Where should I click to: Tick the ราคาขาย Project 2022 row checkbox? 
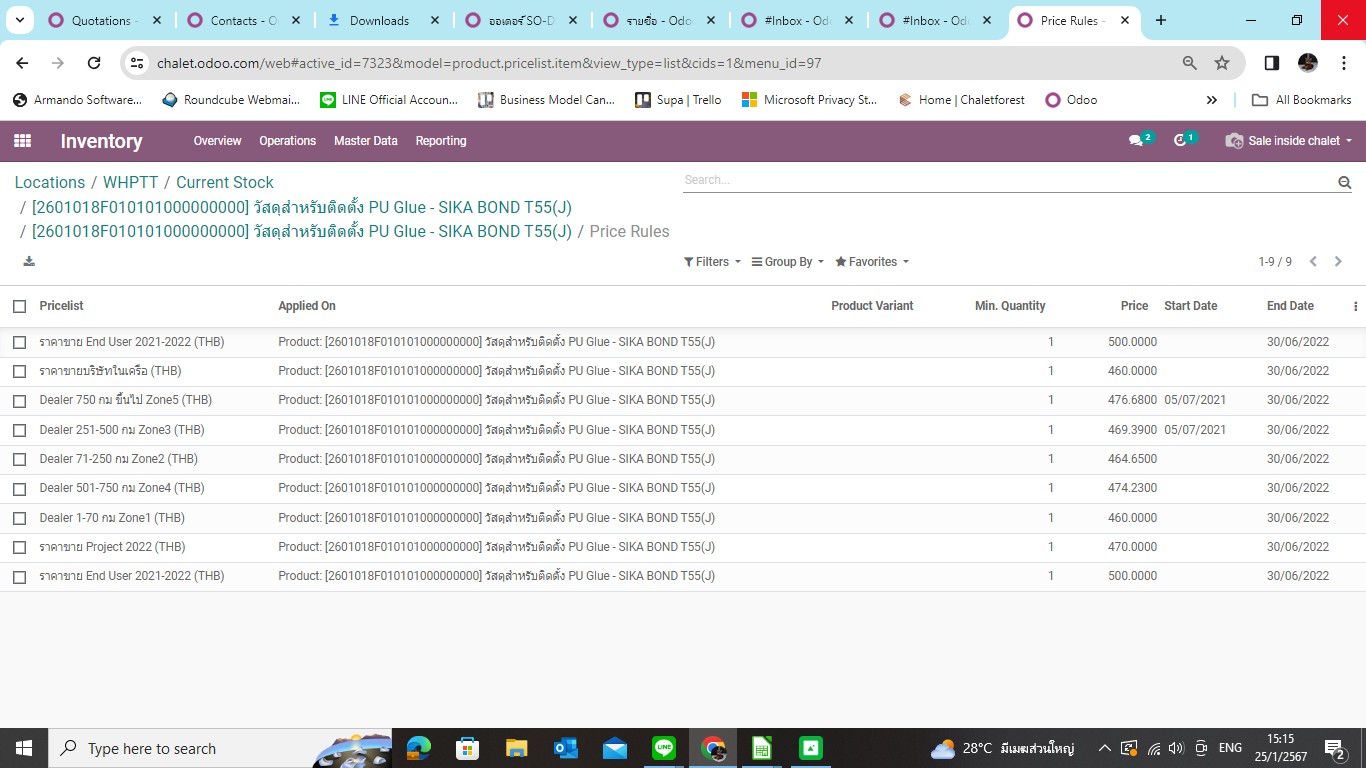[19, 547]
